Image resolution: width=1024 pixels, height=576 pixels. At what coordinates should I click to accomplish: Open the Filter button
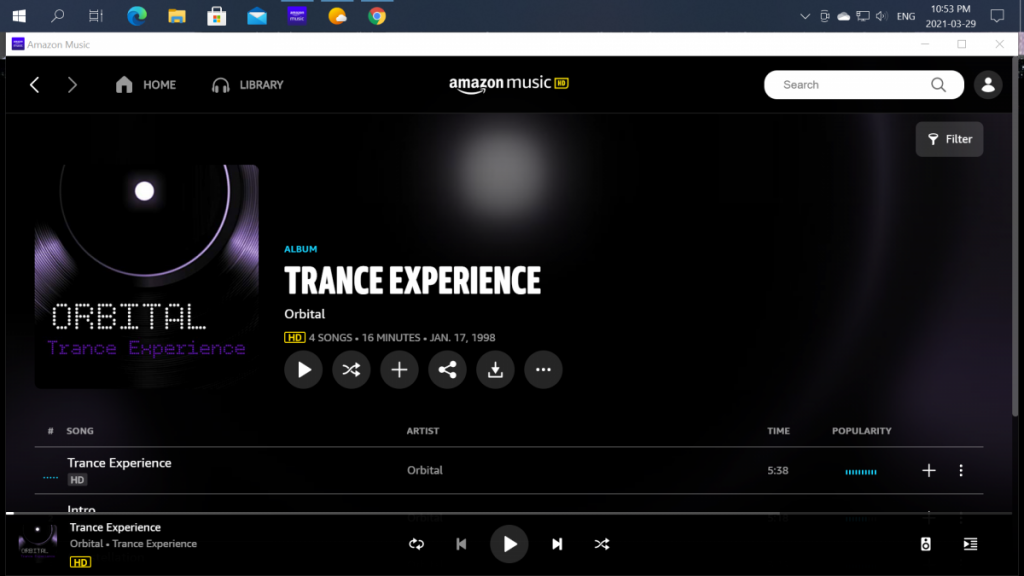pos(950,139)
